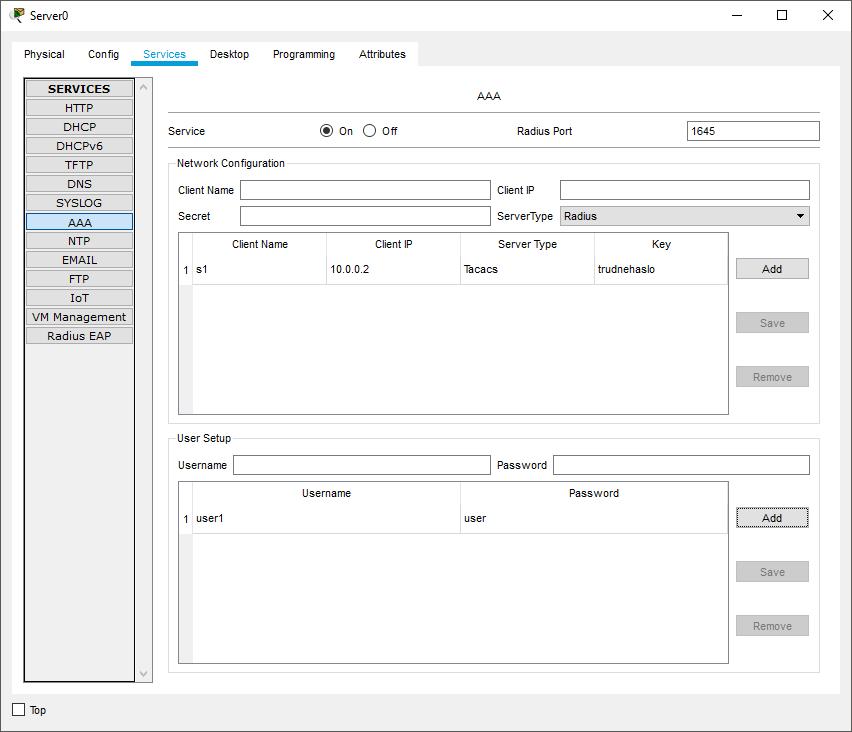852x732 pixels.
Task: Click the Client IP column header
Action: 393,245
